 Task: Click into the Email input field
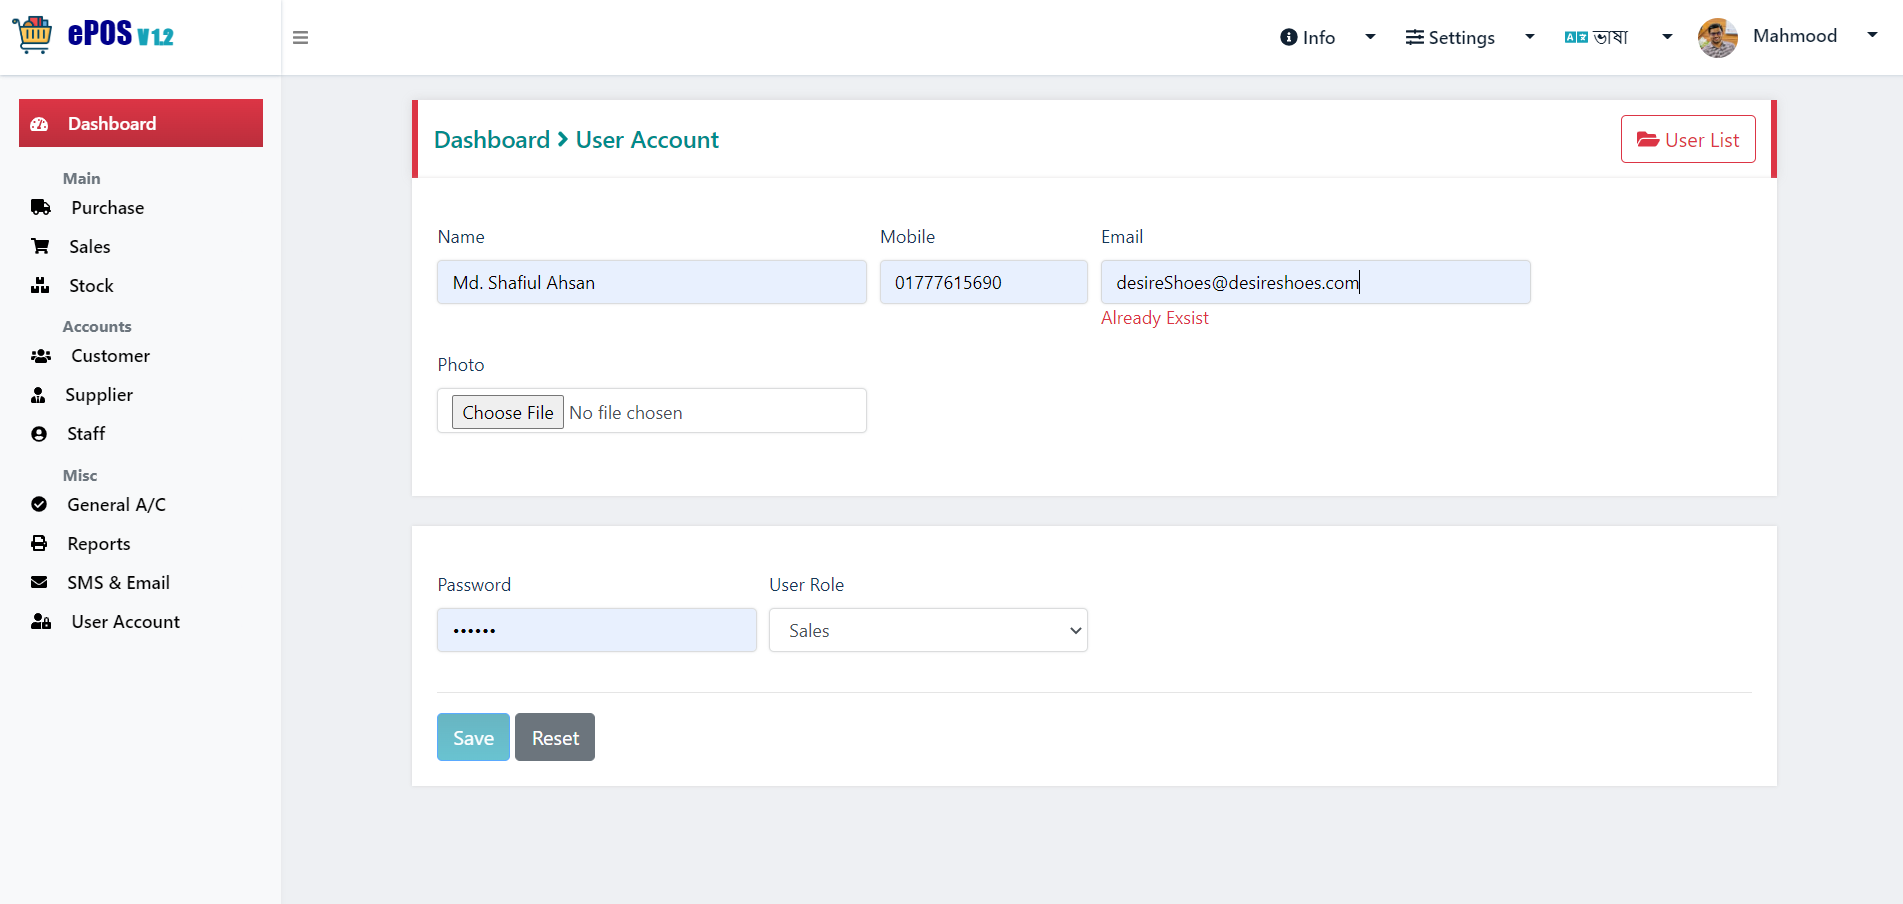coord(1315,282)
